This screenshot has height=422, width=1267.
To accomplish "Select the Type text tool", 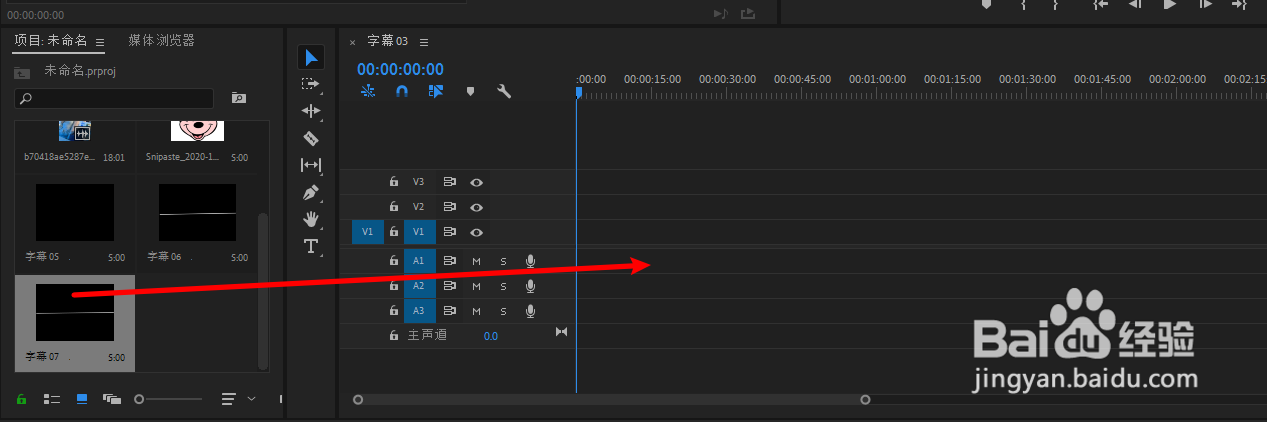I will (x=311, y=246).
